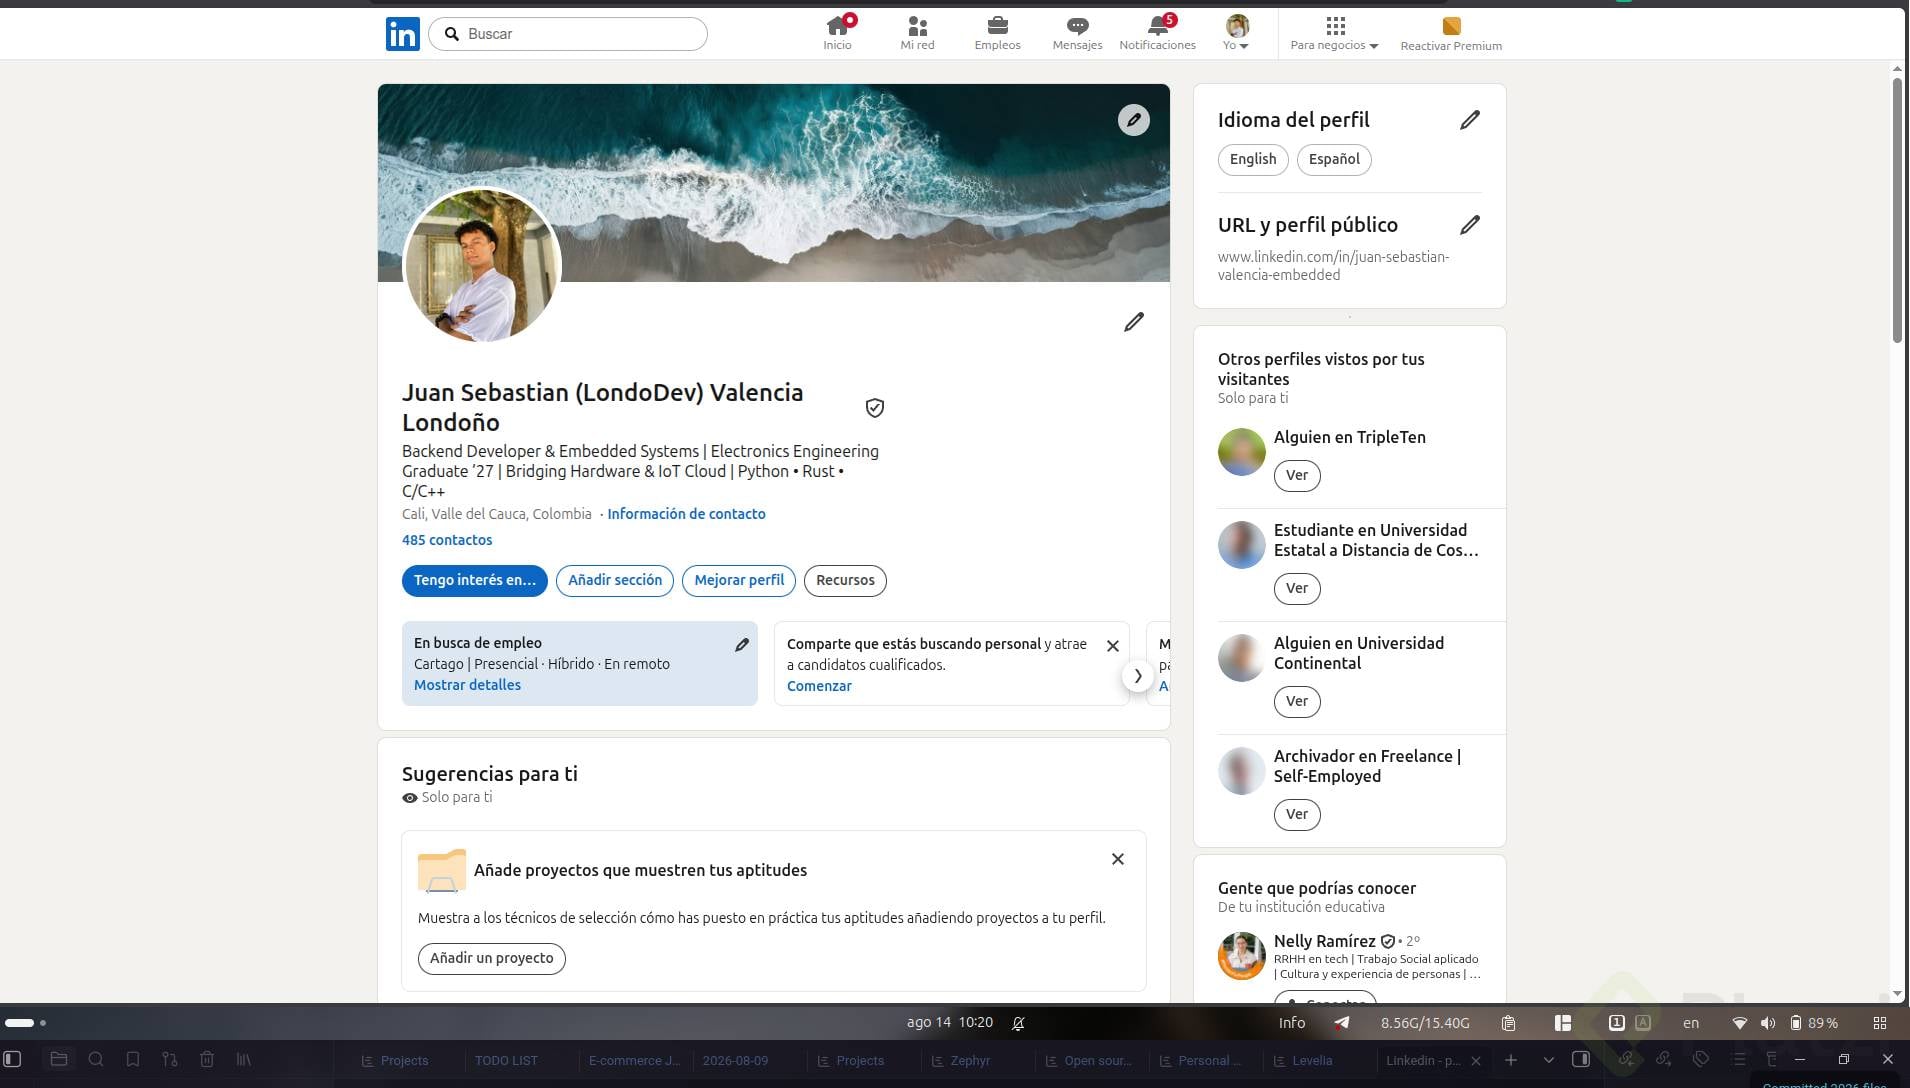
Task: Click Ver under Archivador en Freelance
Action: pyautogui.click(x=1297, y=814)
